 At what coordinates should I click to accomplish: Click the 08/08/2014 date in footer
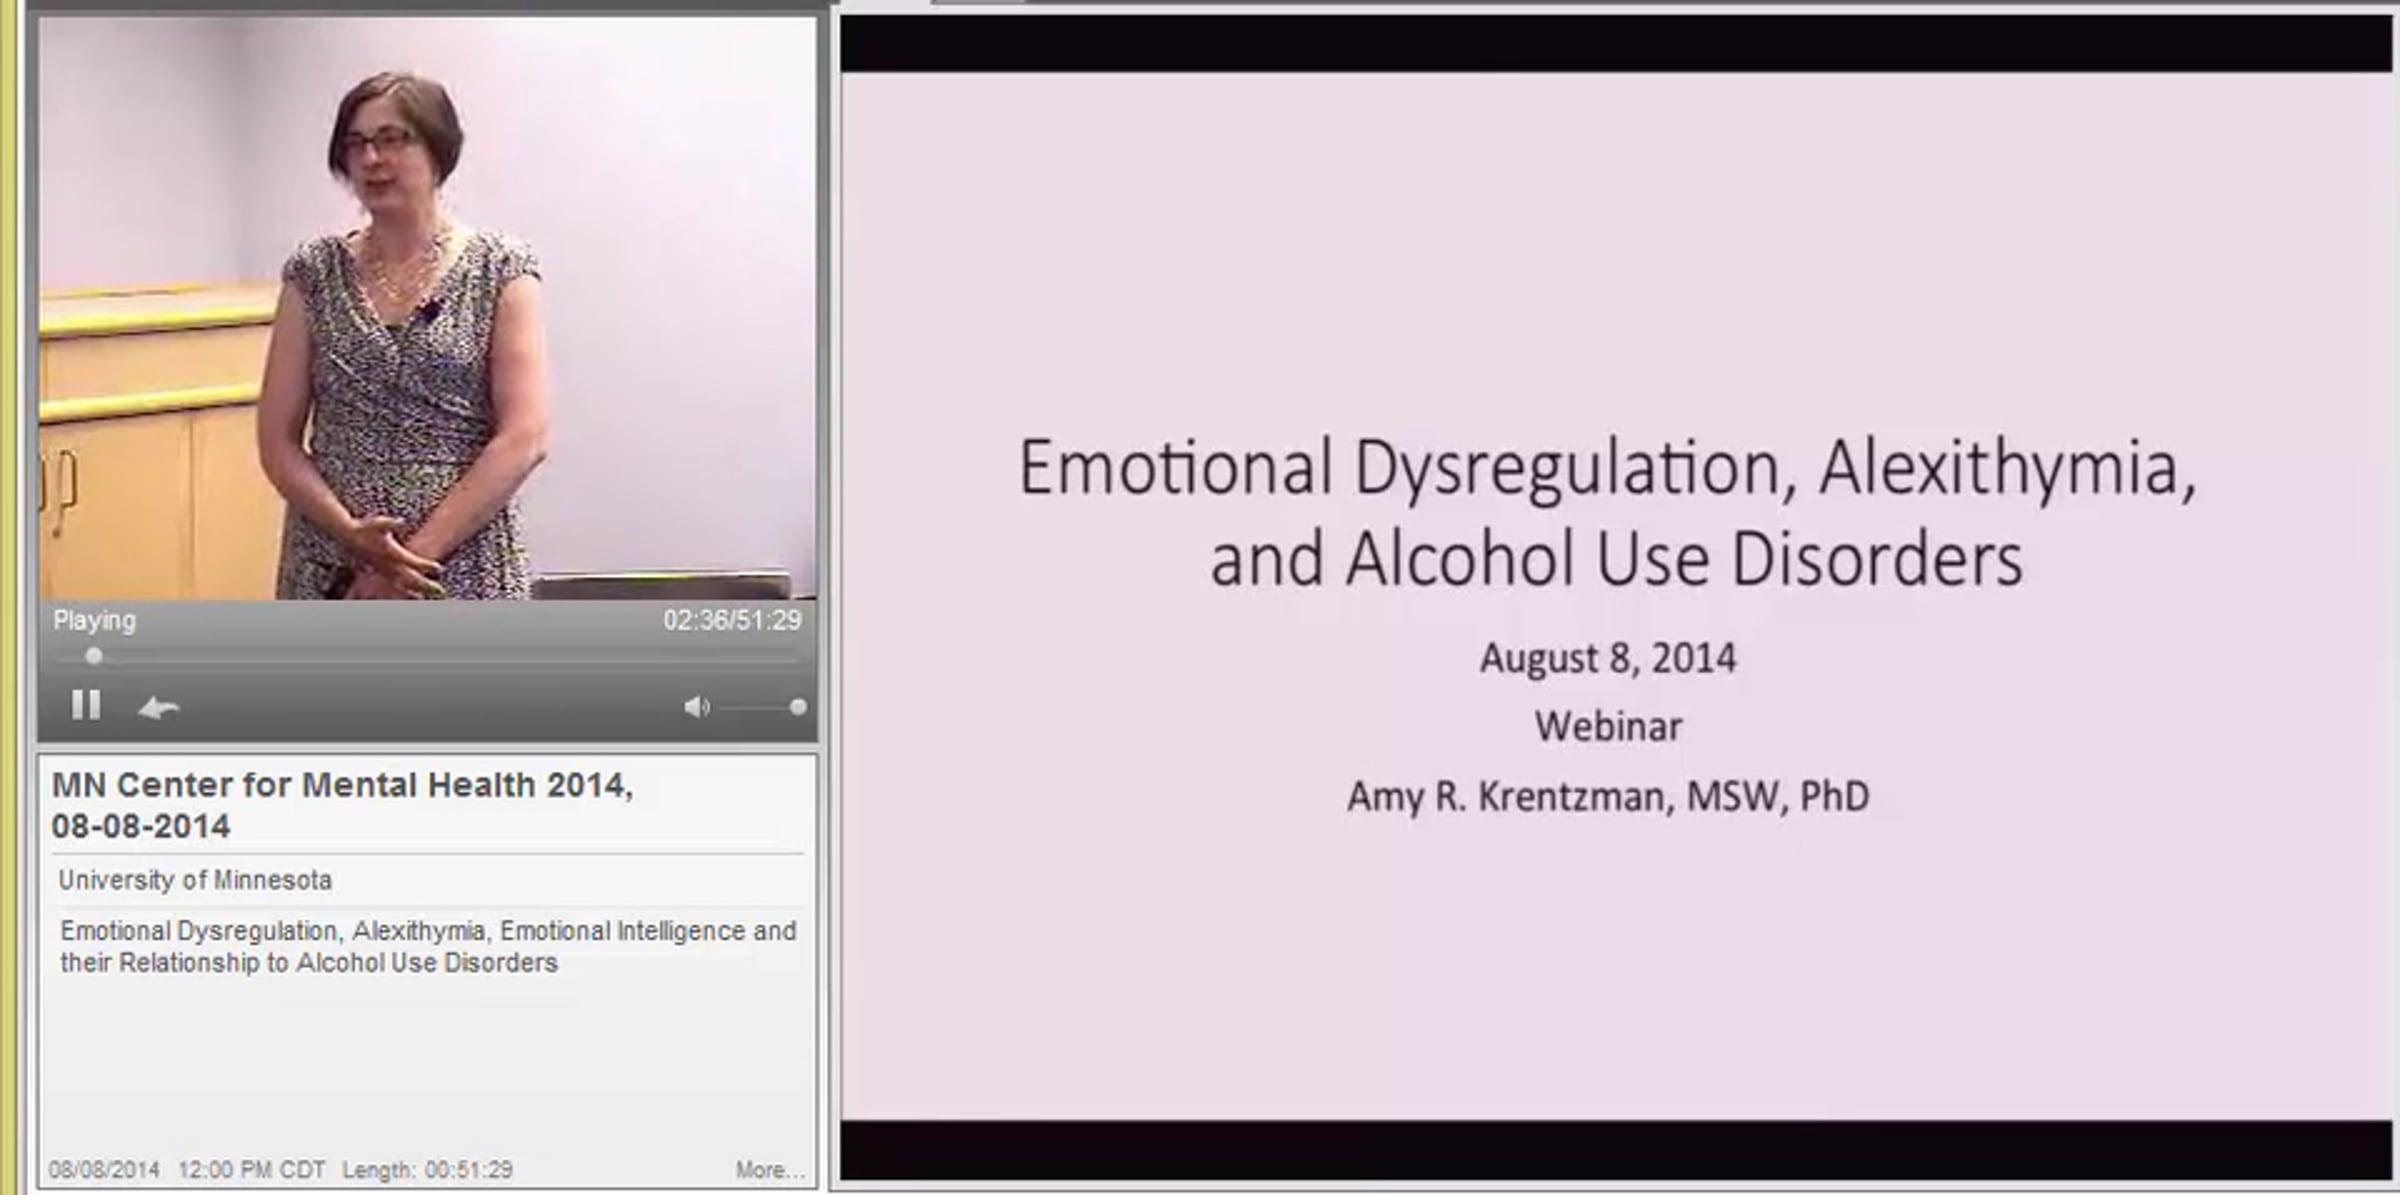click(104, 1170)
